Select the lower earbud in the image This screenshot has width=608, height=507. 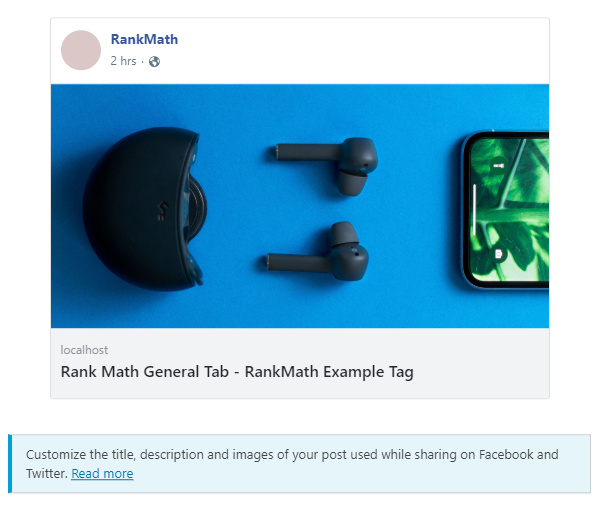318,251
